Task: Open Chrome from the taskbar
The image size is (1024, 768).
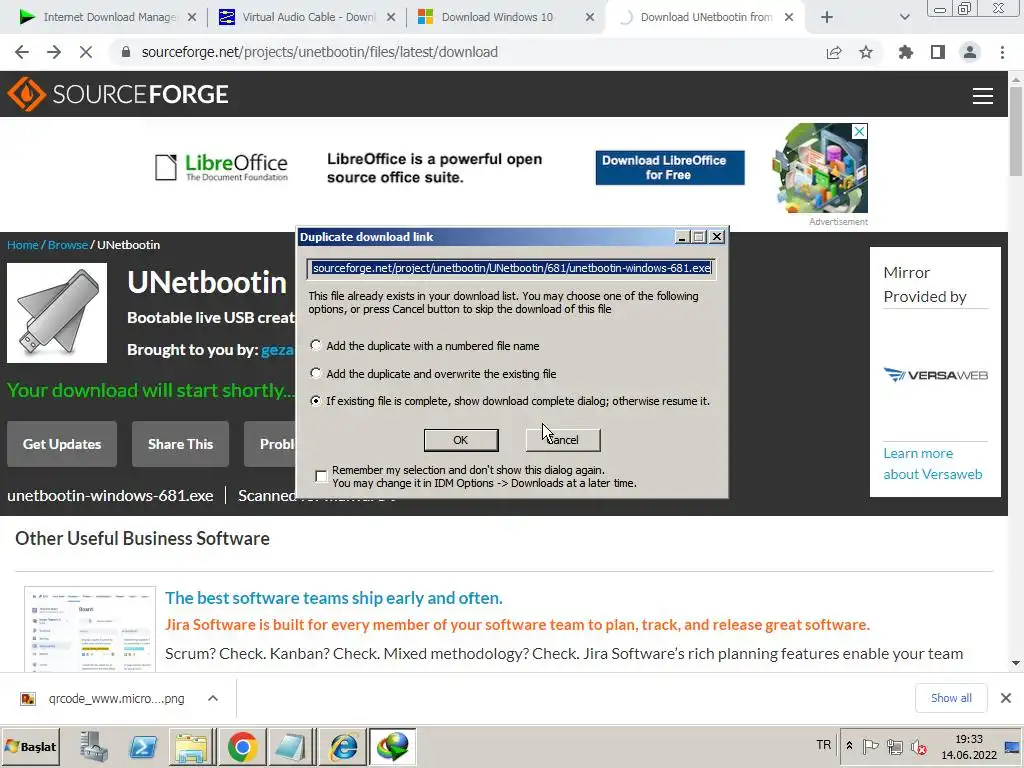Action: [x=242, y=747]
